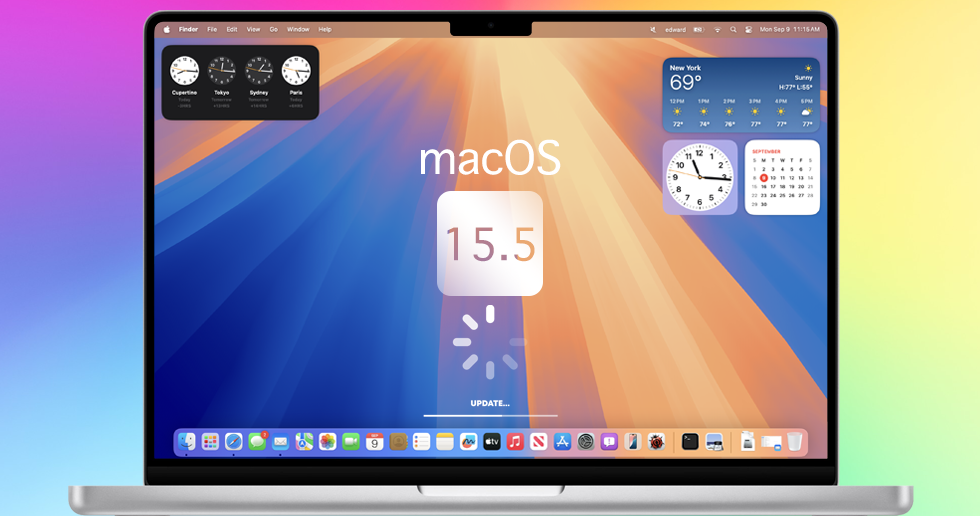Open the View menu
This screenshot has width=980, height=516.
coord(253,29)
